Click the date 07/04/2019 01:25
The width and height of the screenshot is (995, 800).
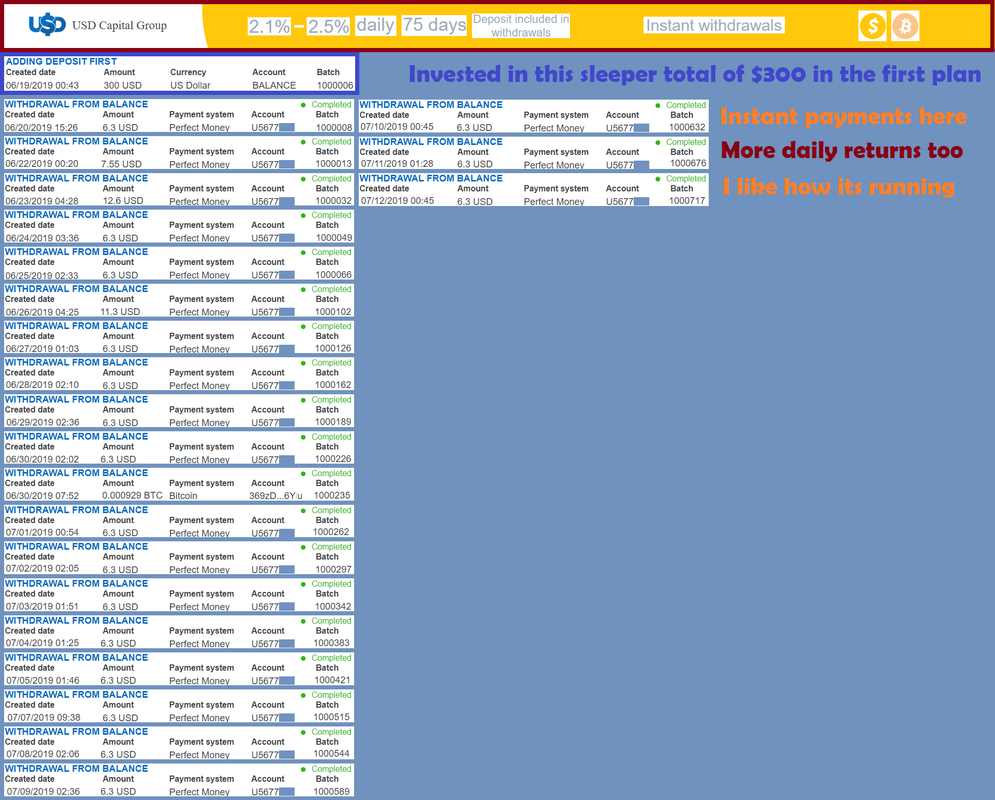click(43, 643)
